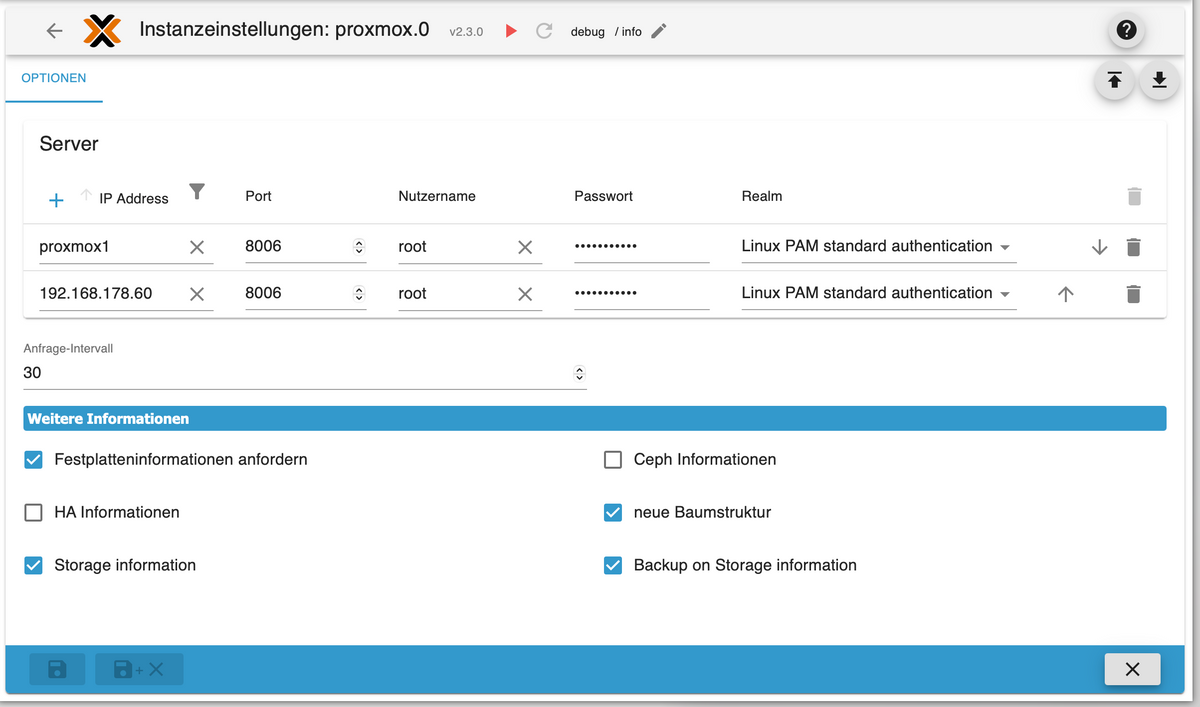Viewport: 1200px width, 707px height.
Task: Select the OPTIONEN tab
Action: pyautogui.click(x=54, y=78)
